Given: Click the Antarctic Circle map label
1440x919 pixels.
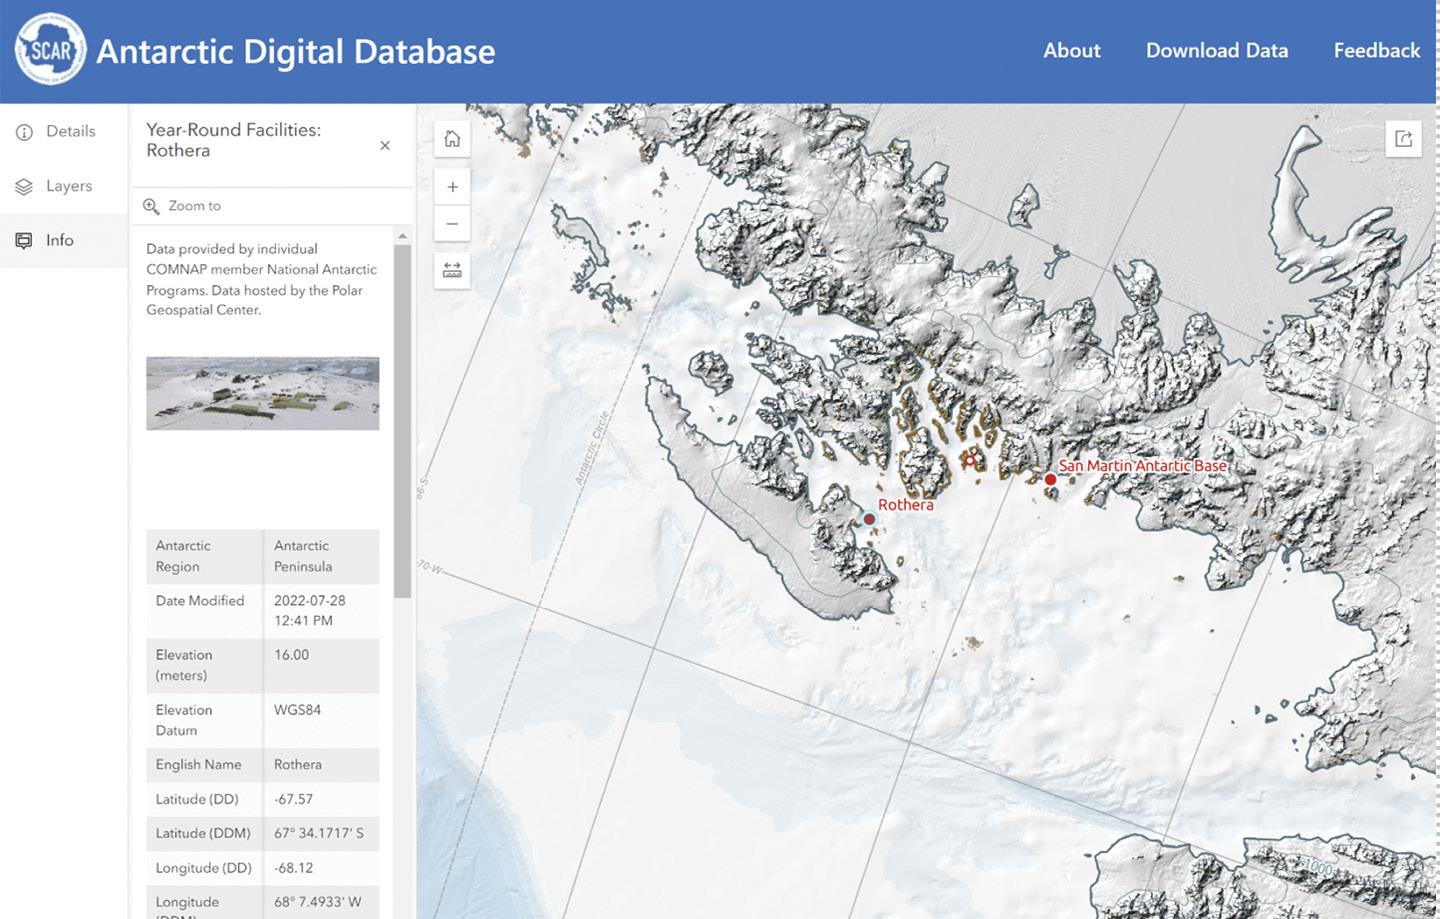Looking at the screenshot, I should (592, 448).
